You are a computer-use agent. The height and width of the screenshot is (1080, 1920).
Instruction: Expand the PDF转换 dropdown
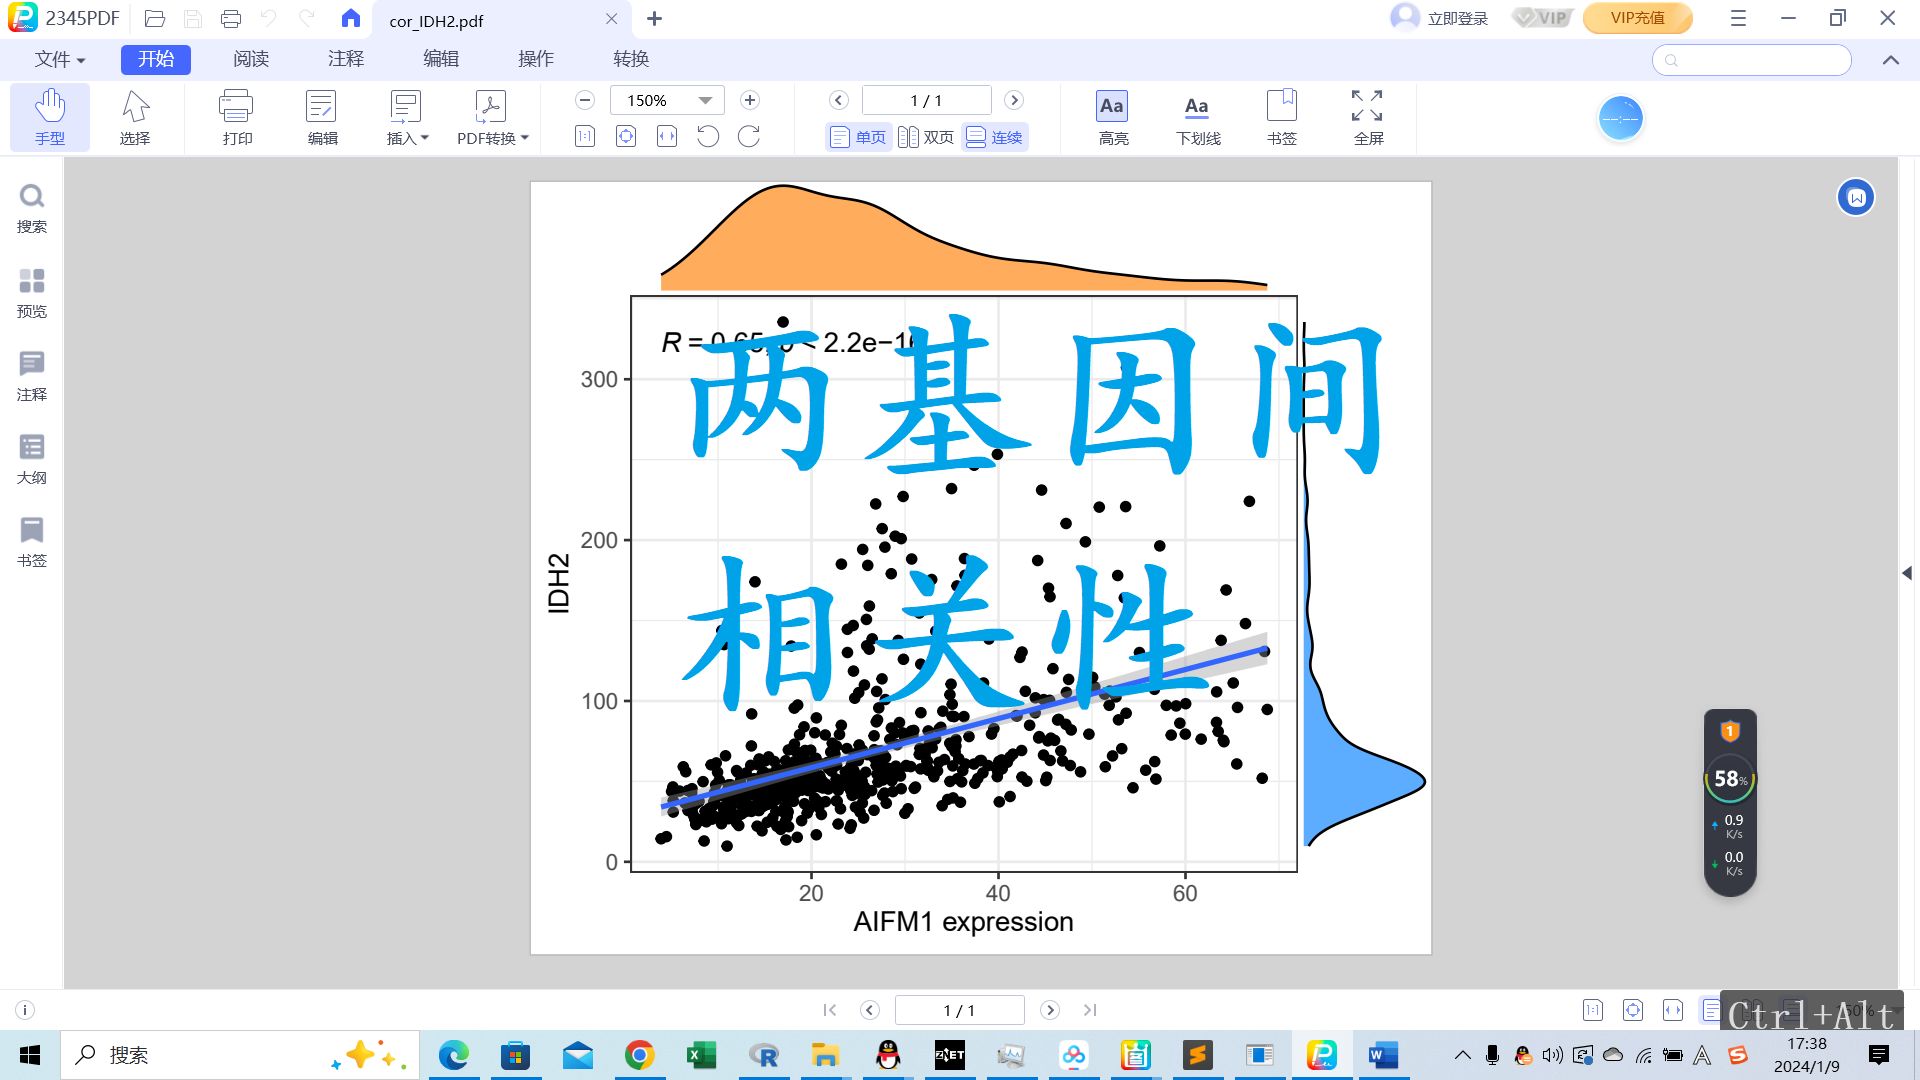(492, 117)
